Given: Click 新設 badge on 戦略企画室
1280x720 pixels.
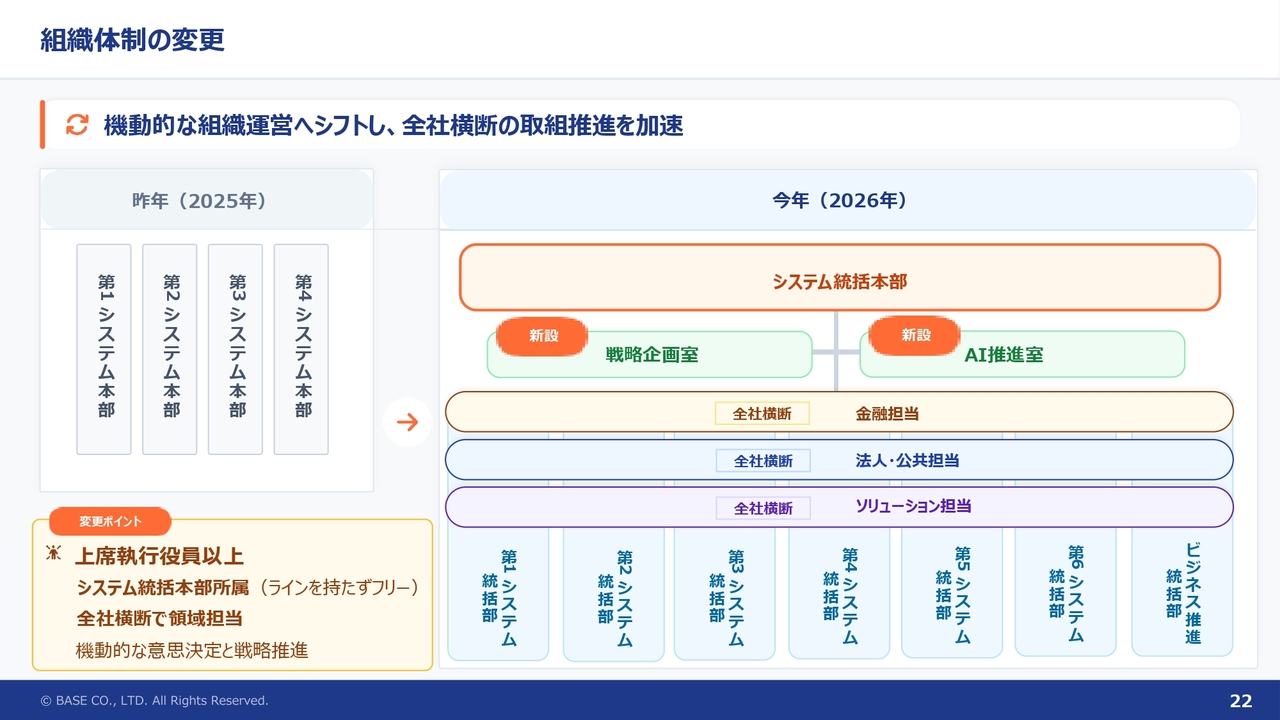Looking at the screenshot, I should tap(543, 336).
